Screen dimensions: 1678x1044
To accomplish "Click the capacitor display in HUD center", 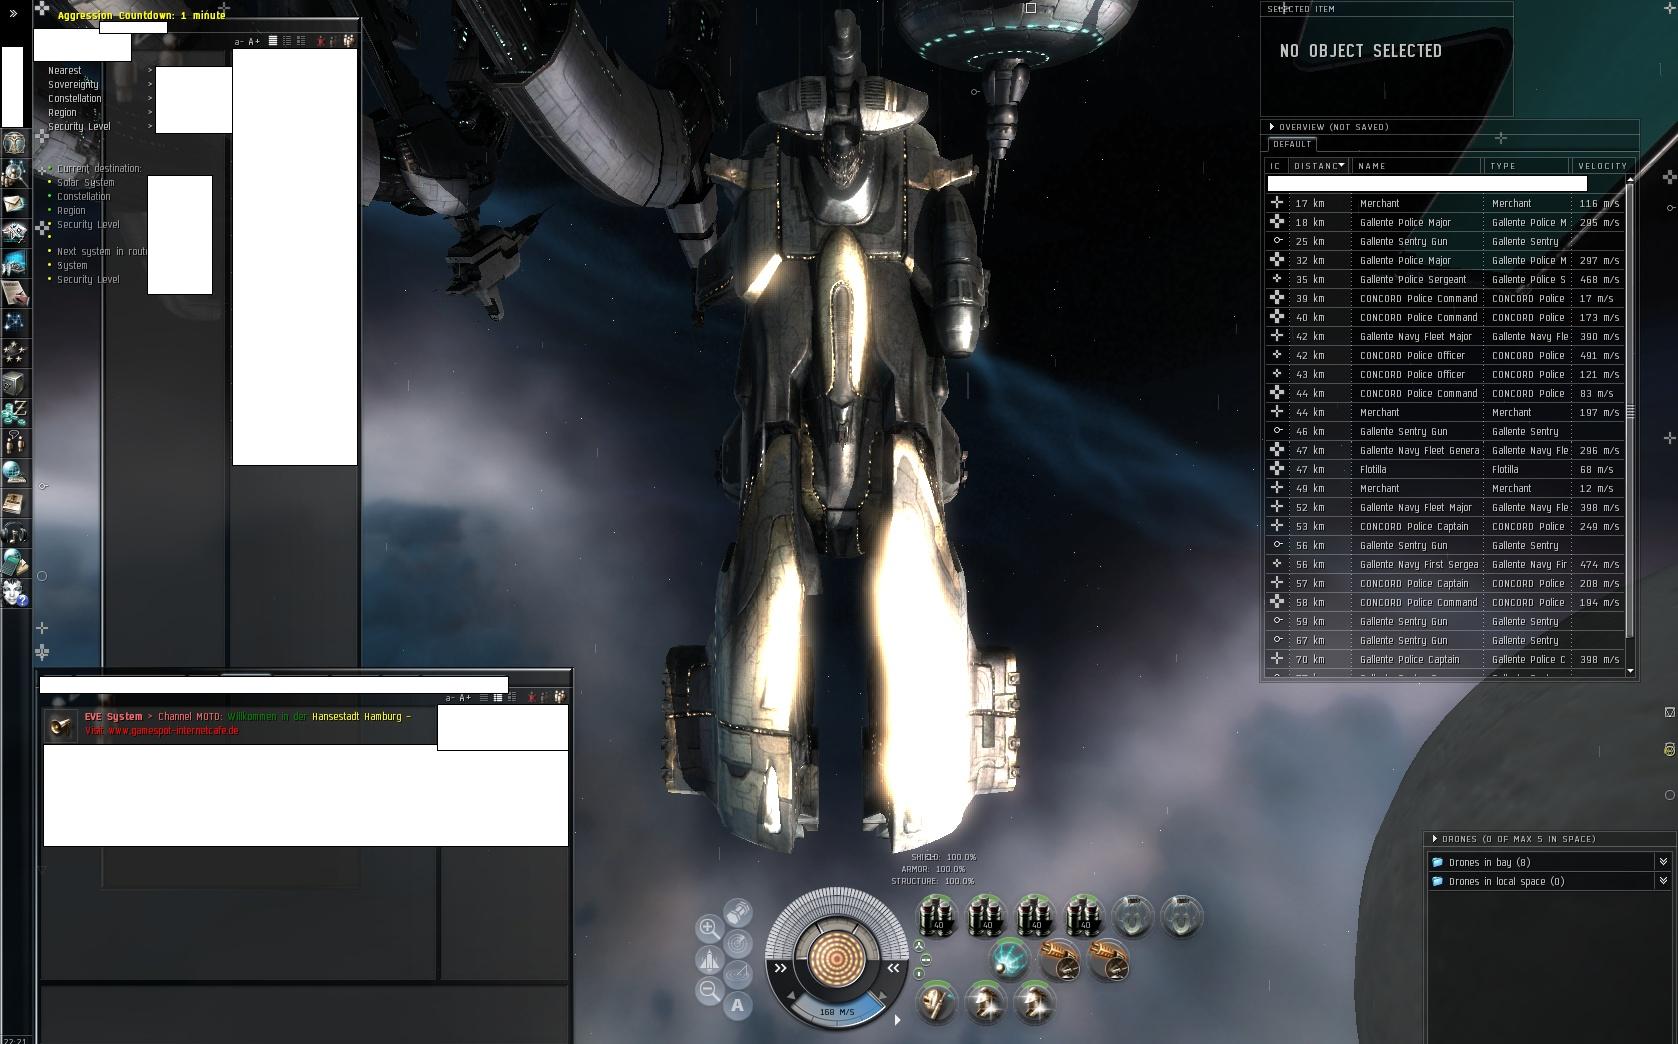I will point(837,959).
